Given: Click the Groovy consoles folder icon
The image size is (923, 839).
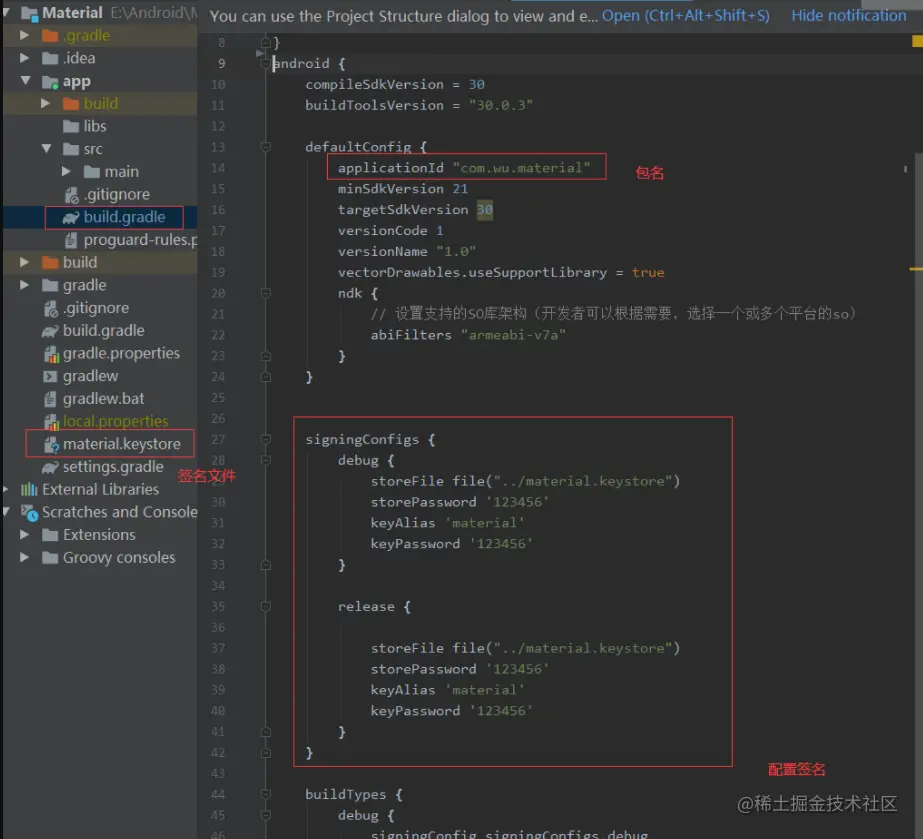Looking at the screenshot, I should (50, 558).
